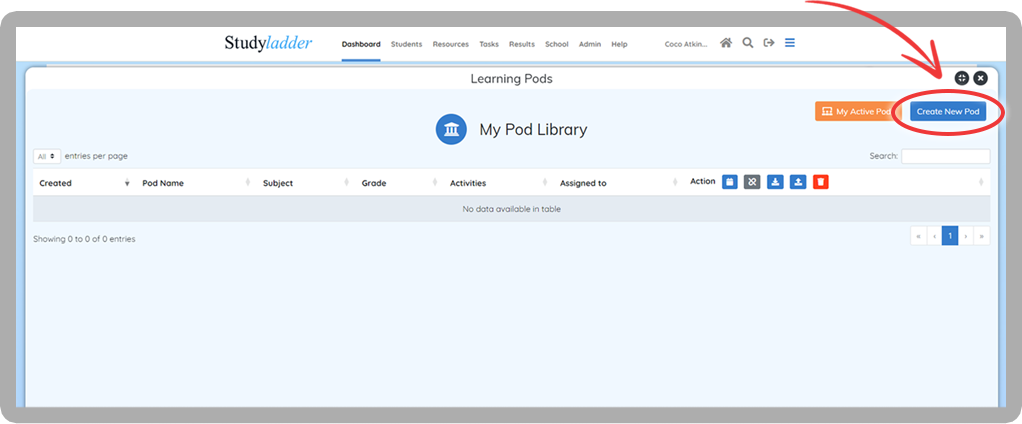1022x424 pixels.
Task: Click the logout arrow icon
Action: (768, 43)
